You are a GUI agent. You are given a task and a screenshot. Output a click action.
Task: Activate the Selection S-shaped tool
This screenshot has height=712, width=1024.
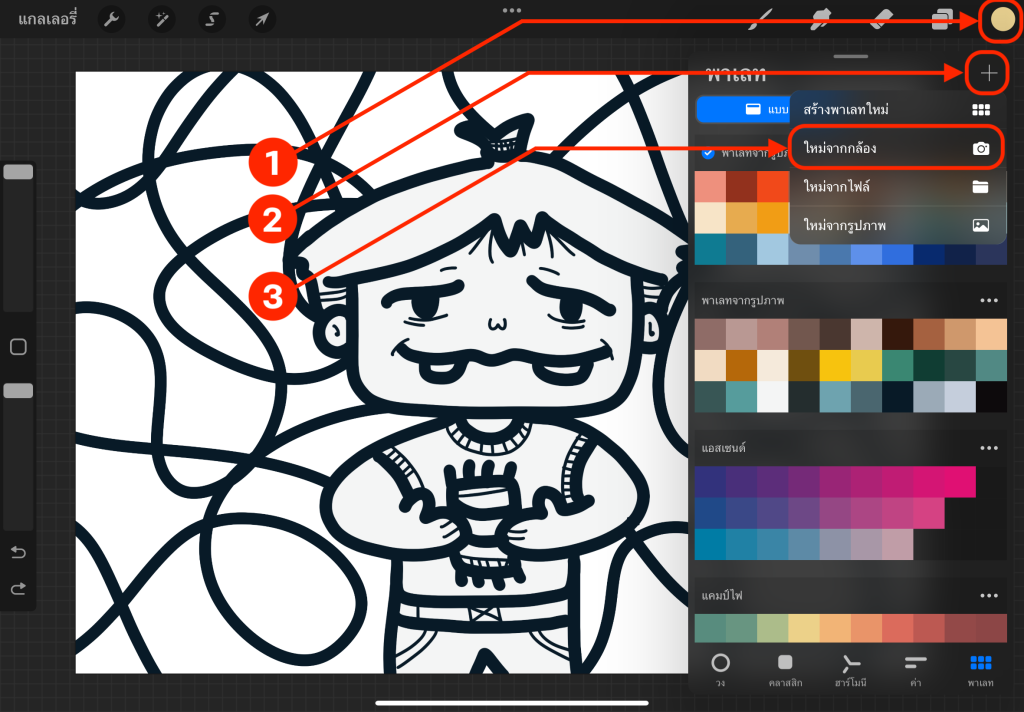click(x=211, y=19)
